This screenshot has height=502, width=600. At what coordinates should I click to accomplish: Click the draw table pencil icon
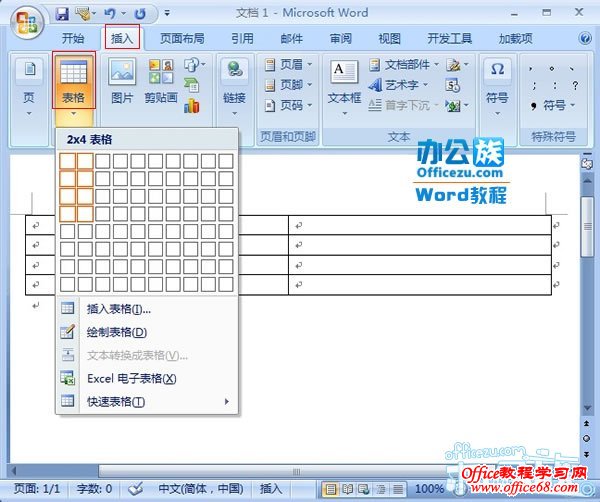click(68, 331)
